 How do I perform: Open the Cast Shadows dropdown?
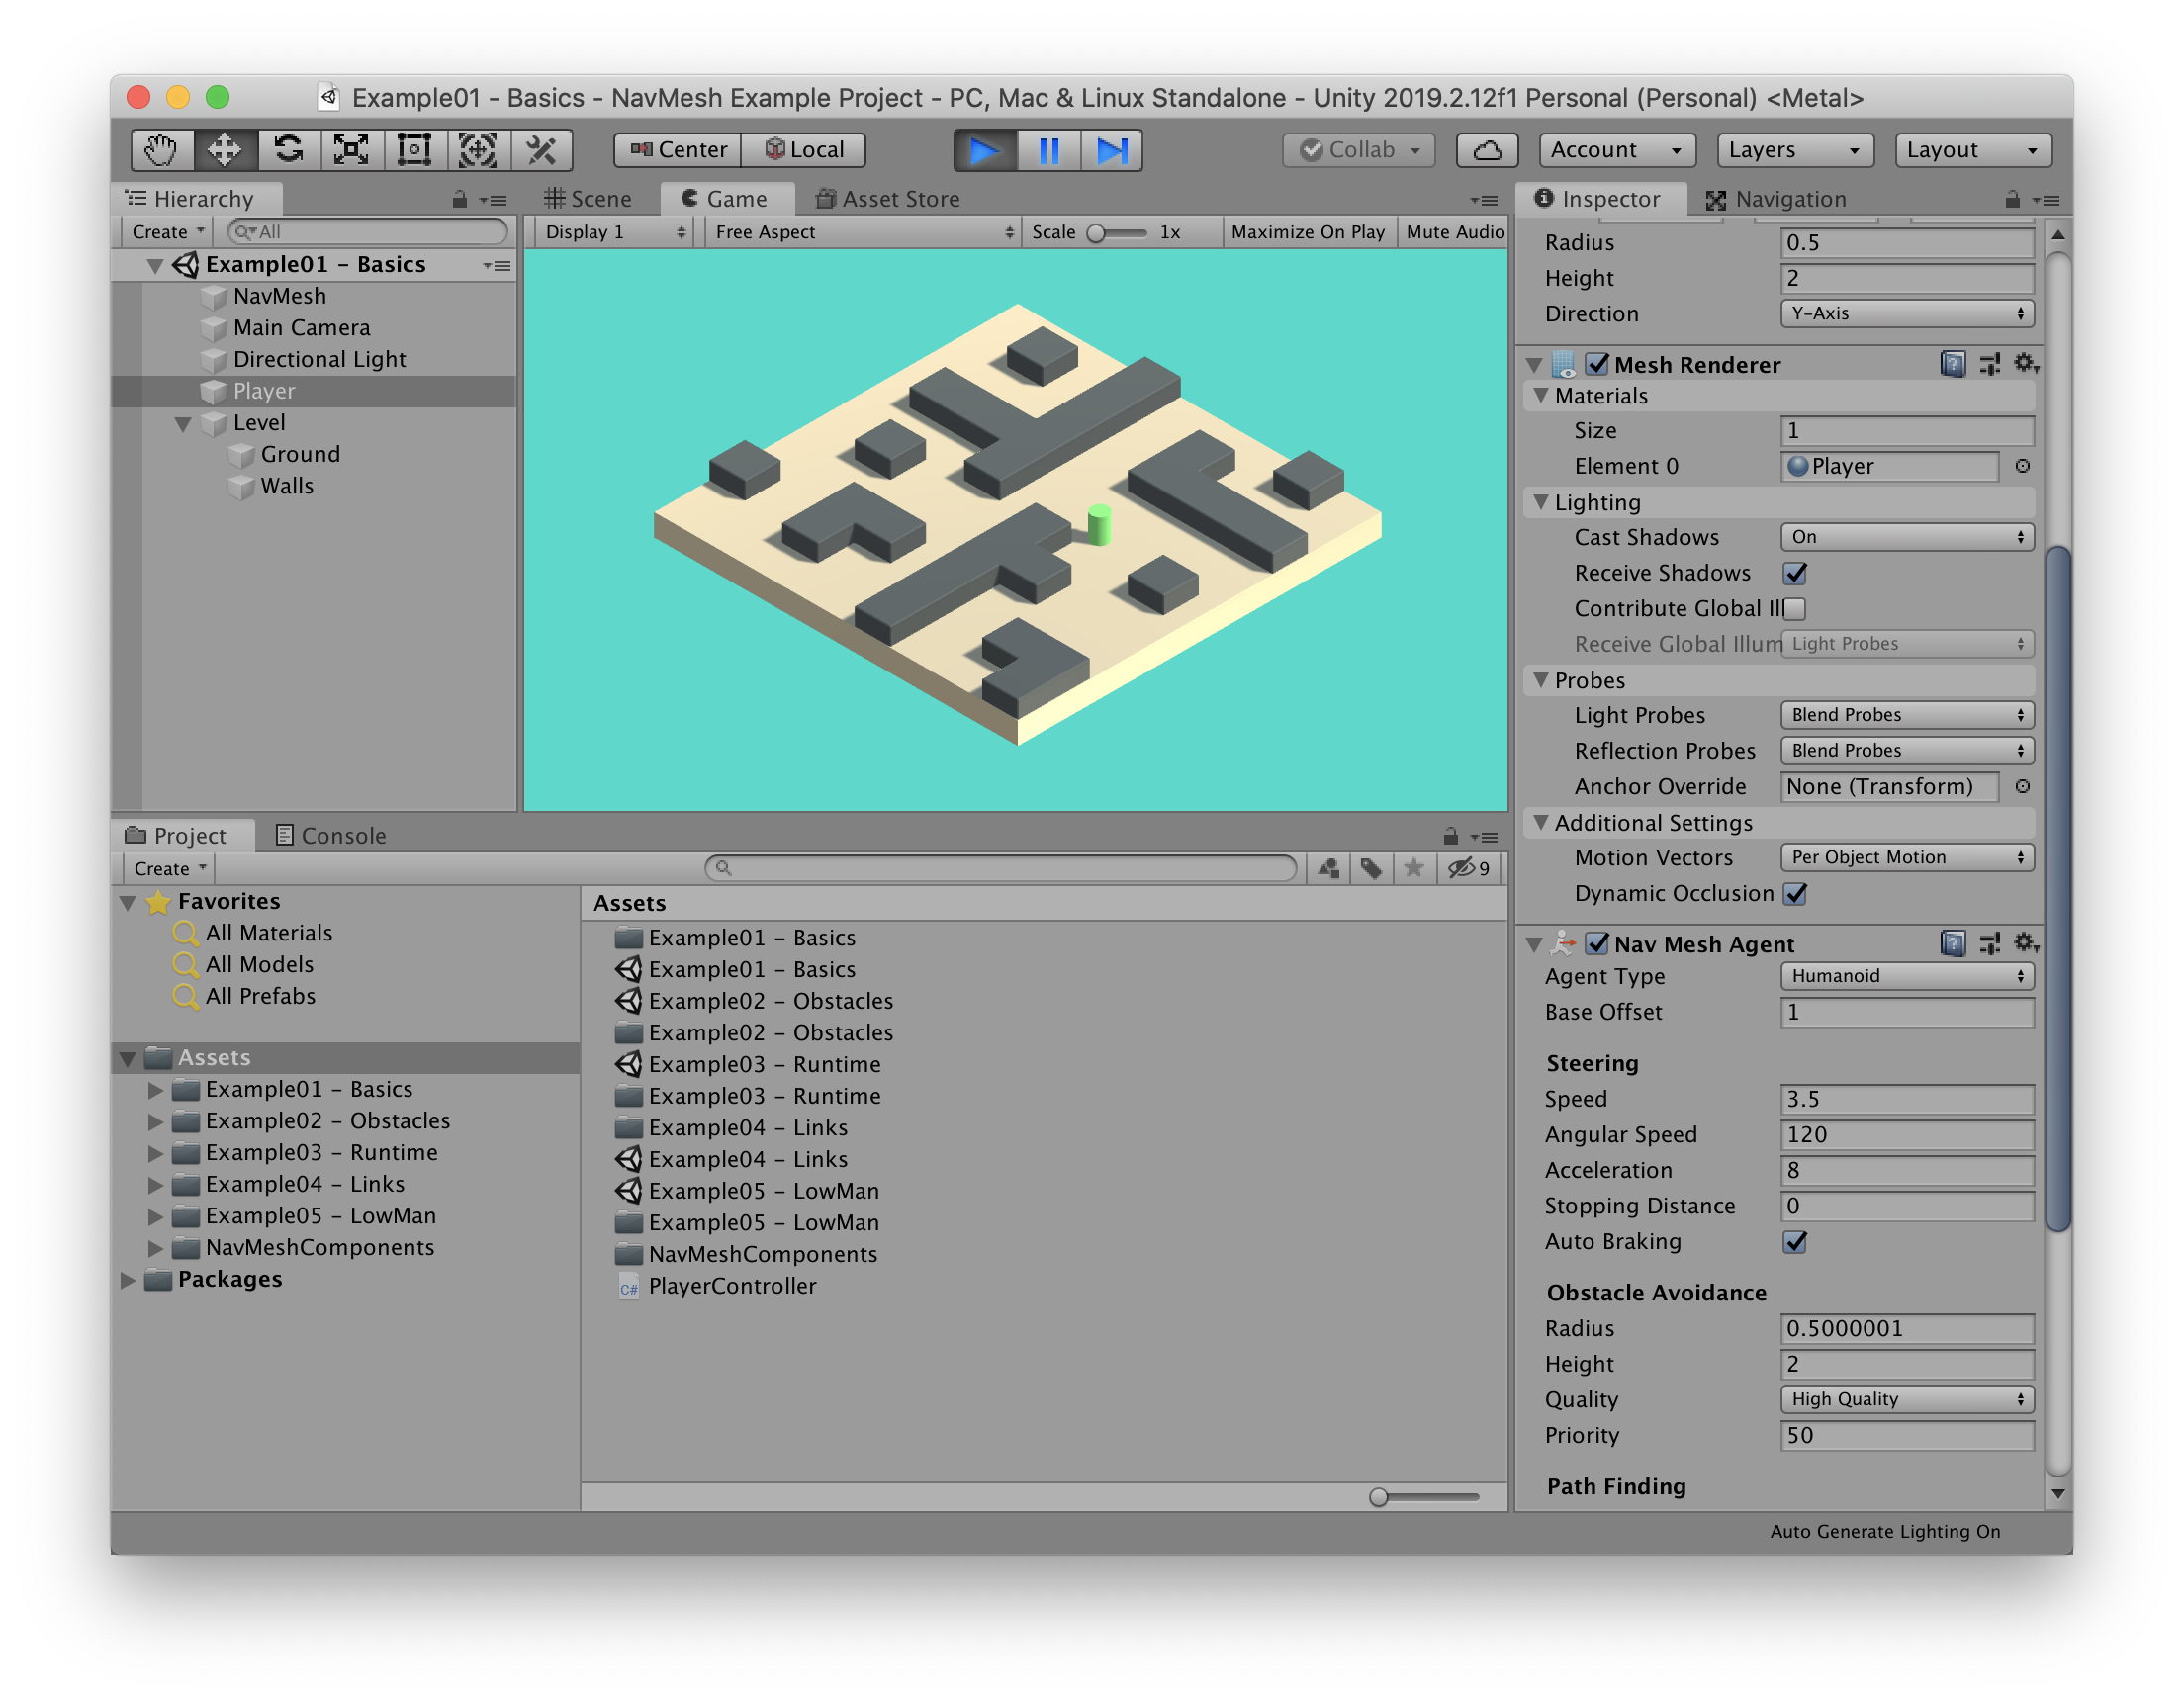(x=1906, y=537)
